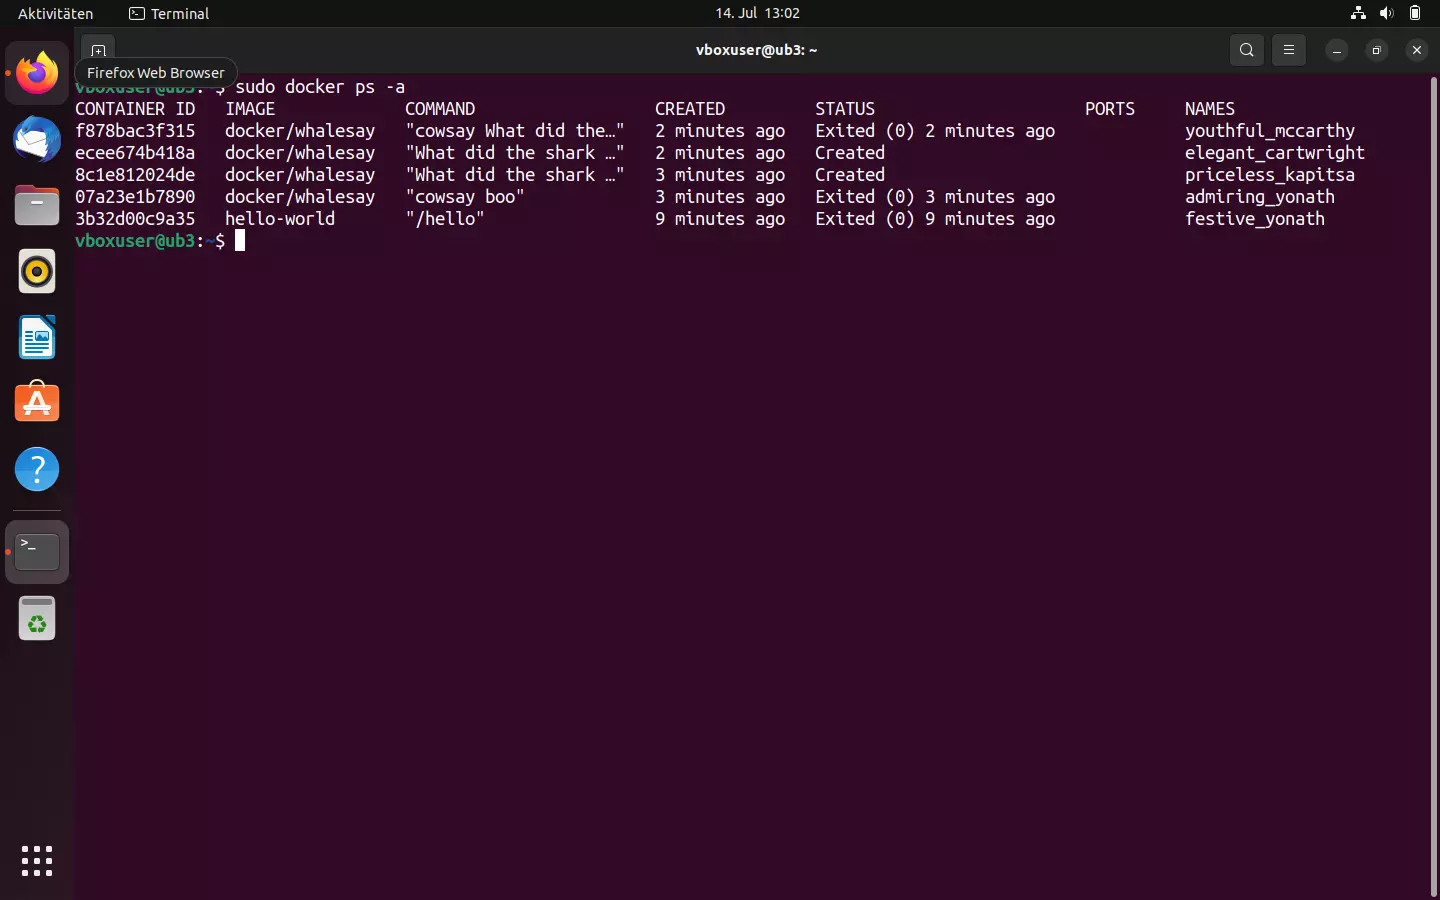Launch Firefox Web Browser from dock
The image size is (1440, 900).
(x=37, y=73)
